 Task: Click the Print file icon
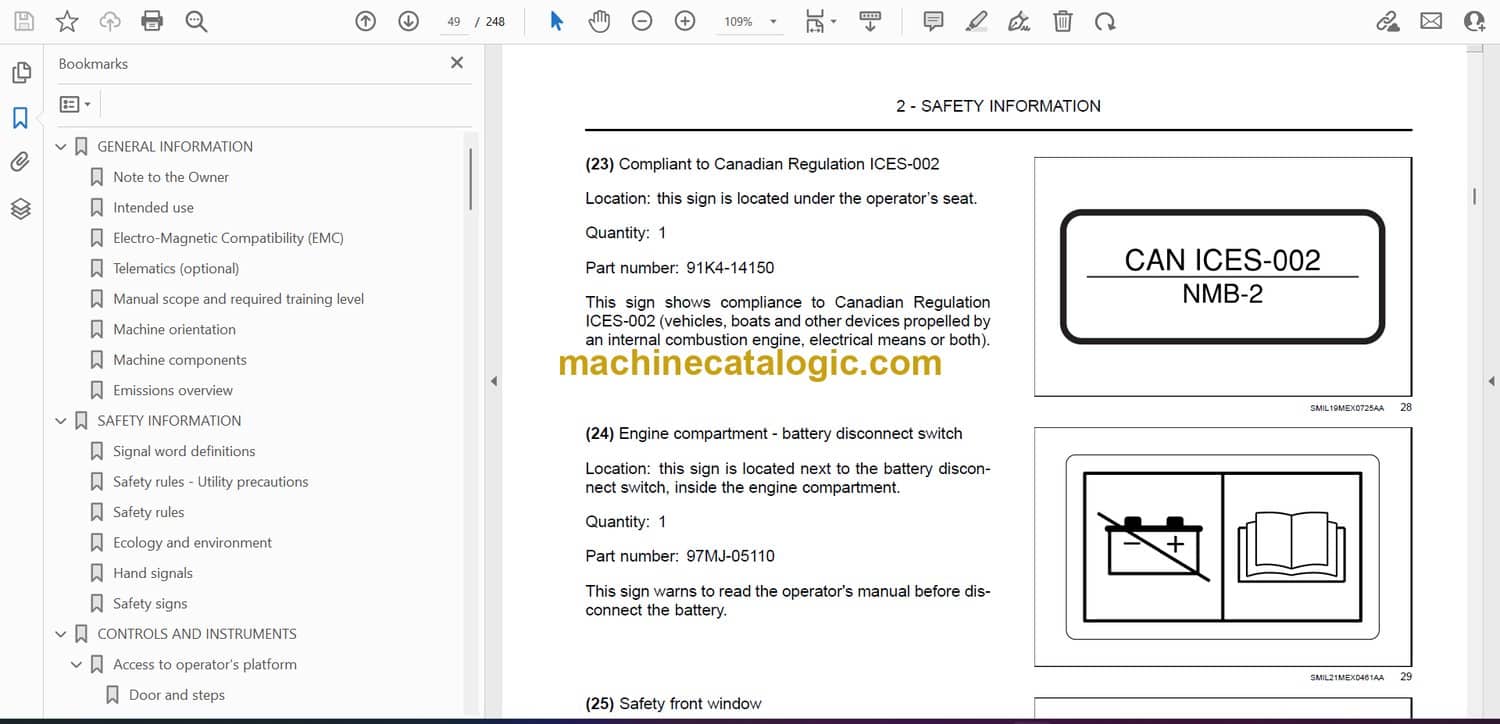[152, 21]
